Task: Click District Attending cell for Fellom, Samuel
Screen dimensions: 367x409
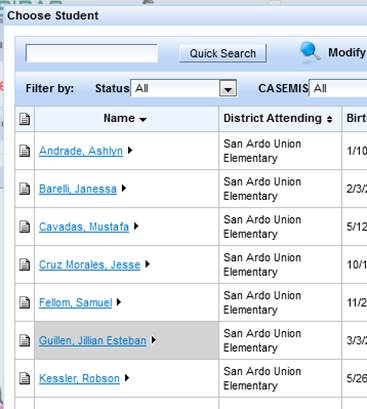Action: 280,303
